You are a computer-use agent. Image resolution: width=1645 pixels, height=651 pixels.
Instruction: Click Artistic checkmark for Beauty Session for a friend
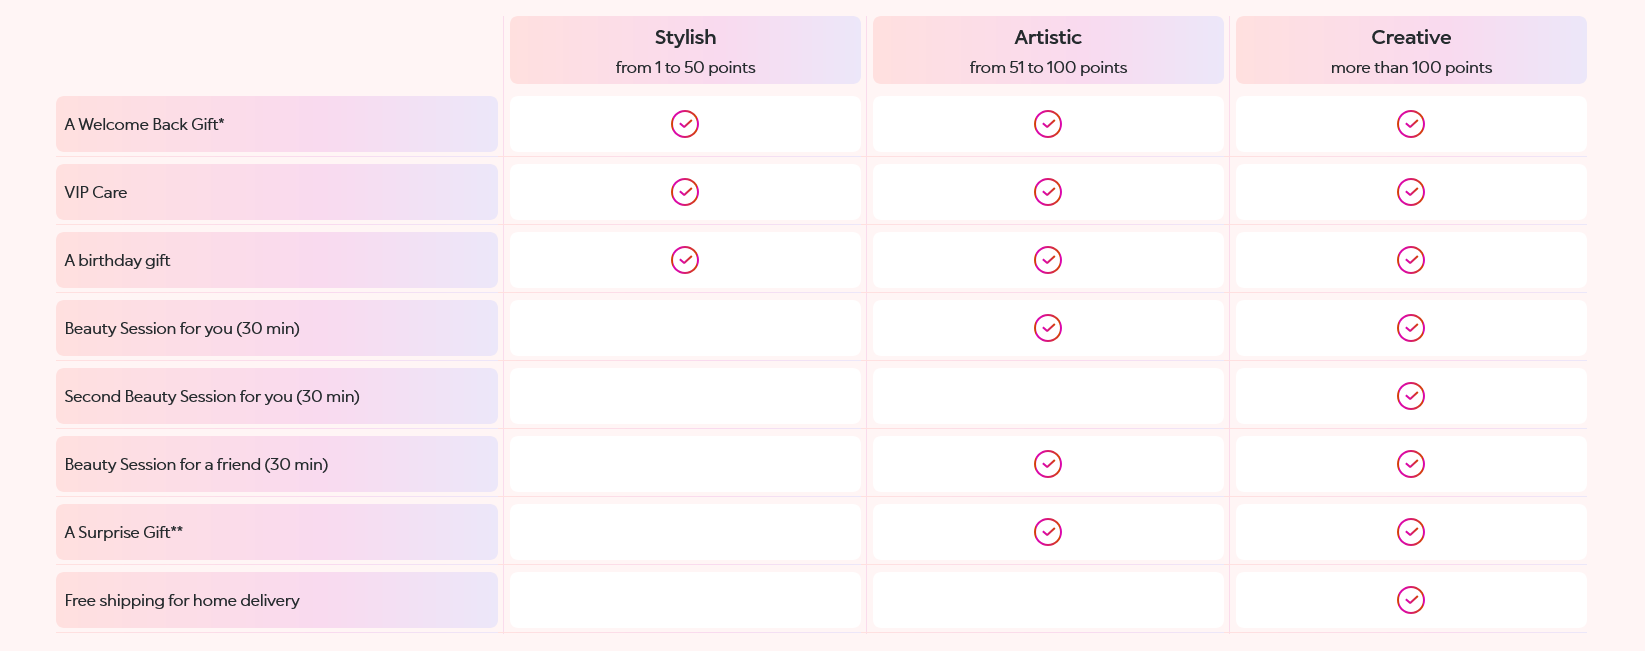(1048, 464)
